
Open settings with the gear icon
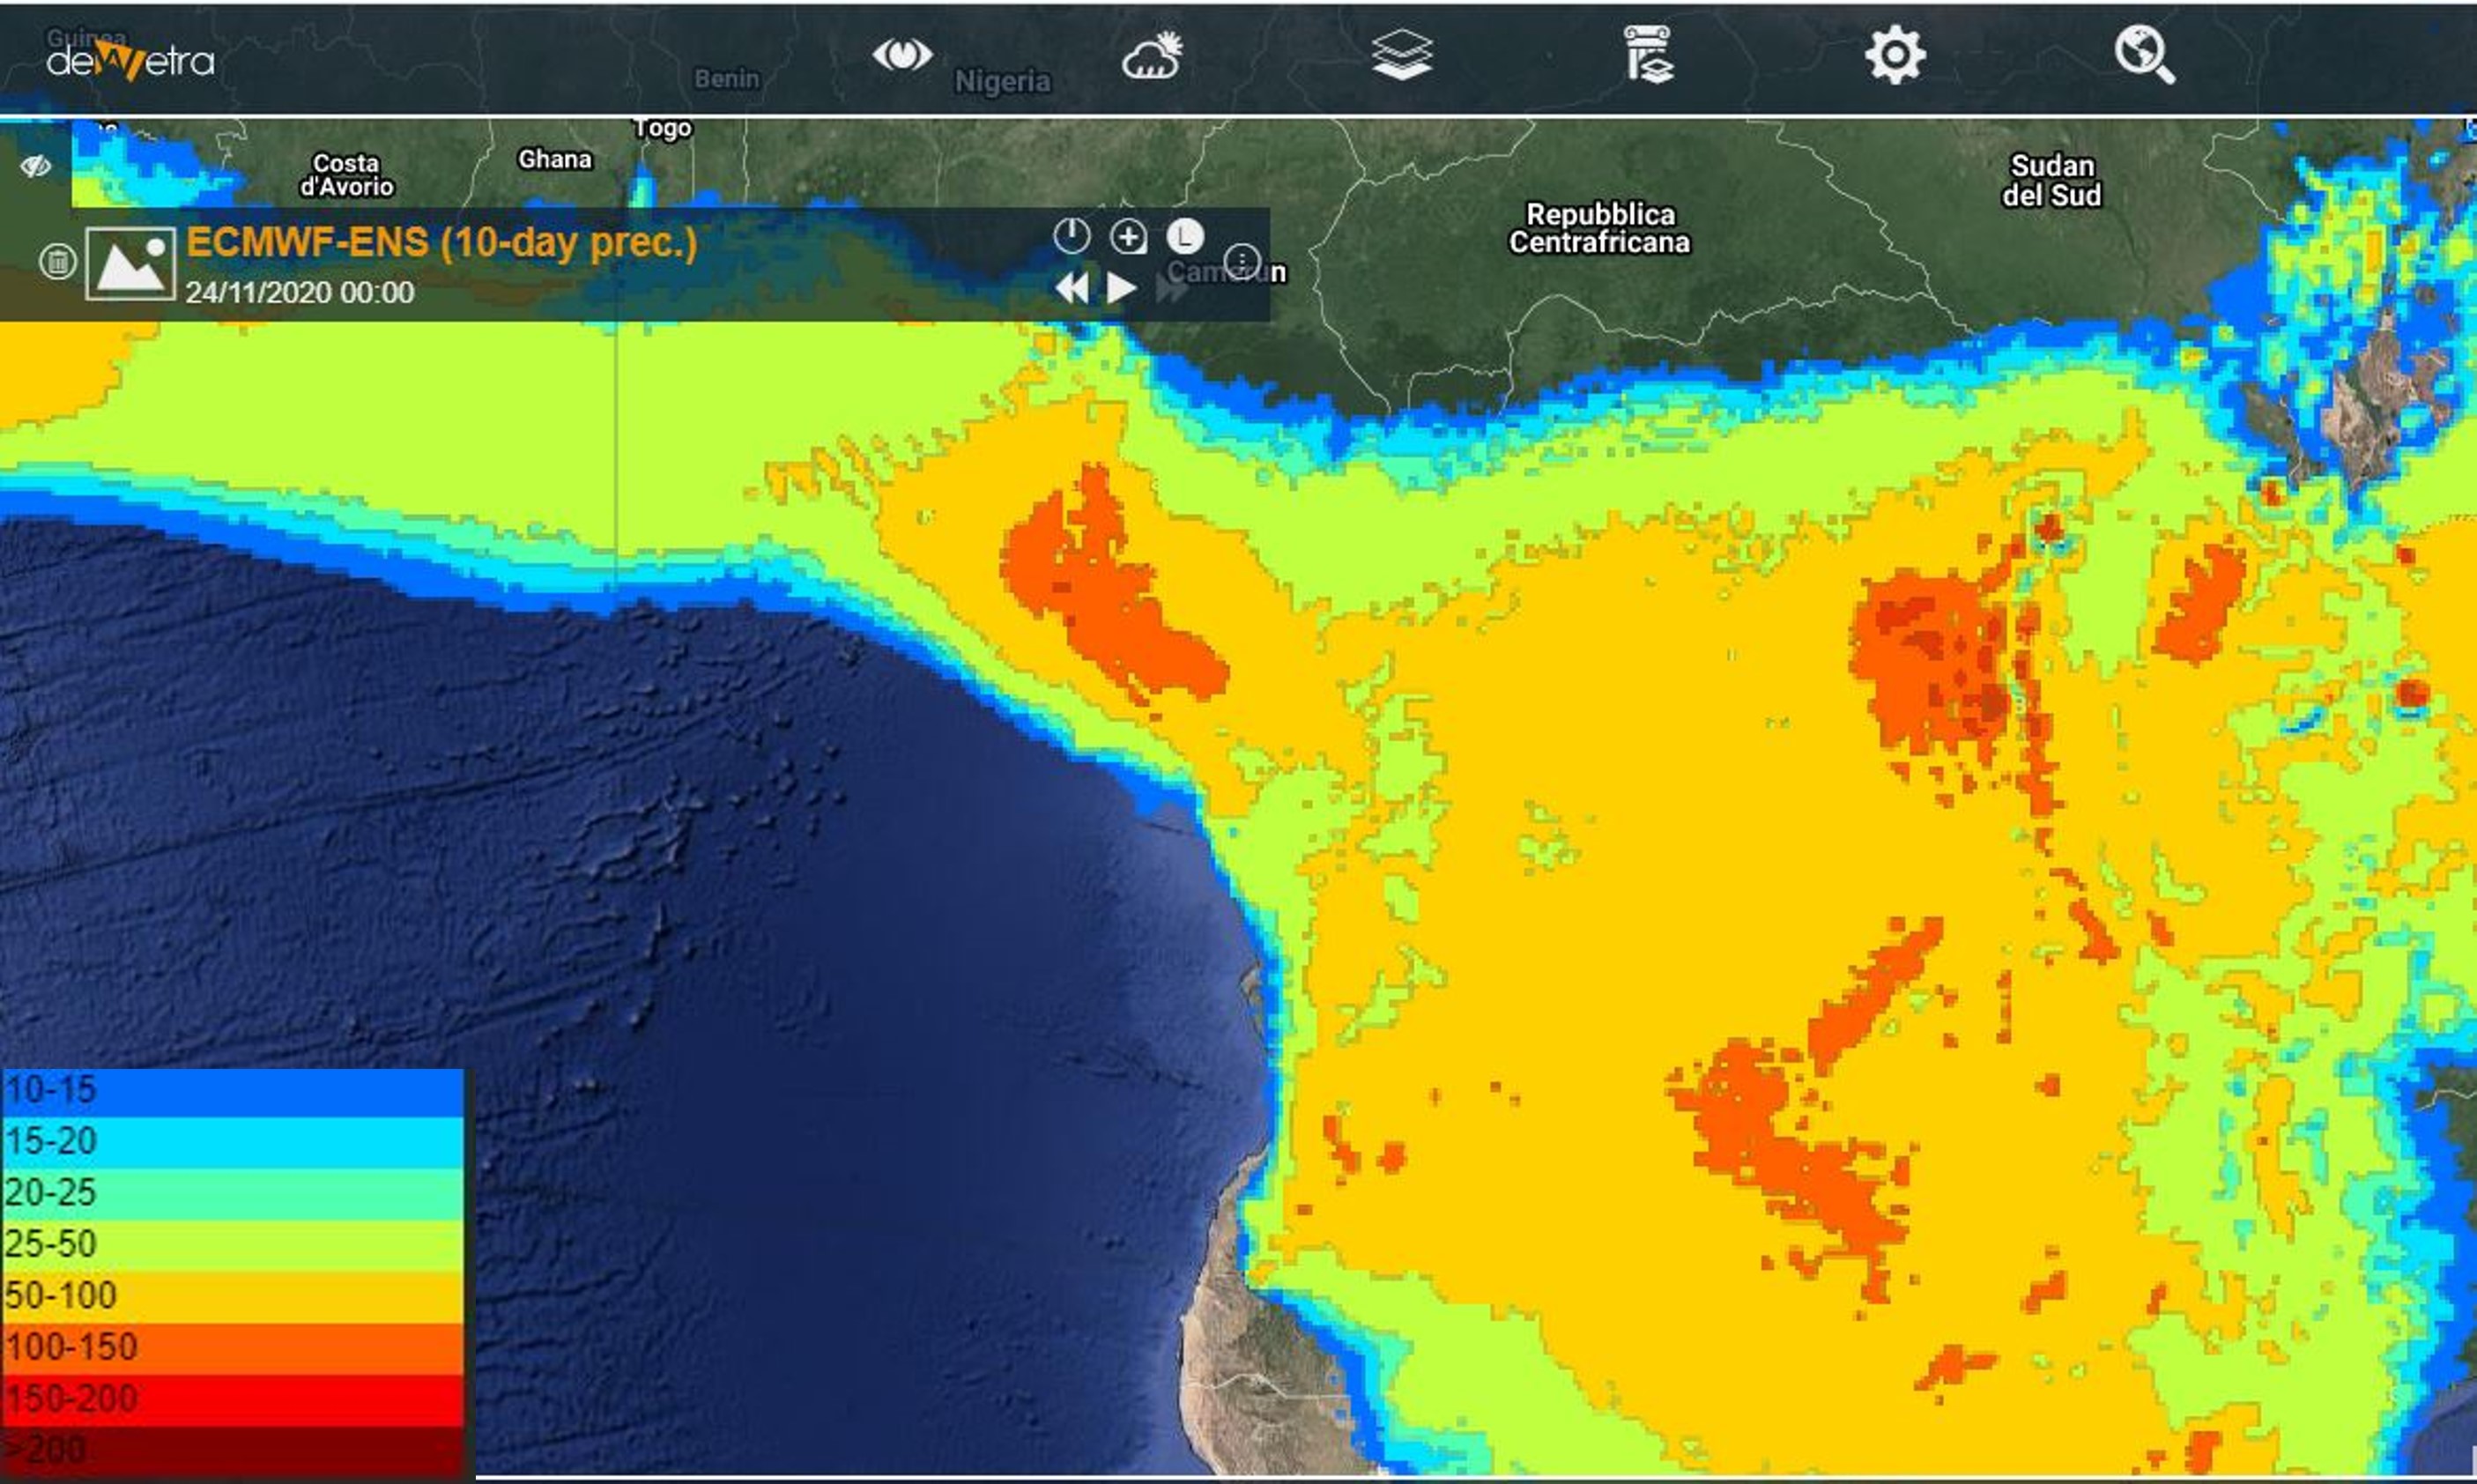[x=1895, y=55]
